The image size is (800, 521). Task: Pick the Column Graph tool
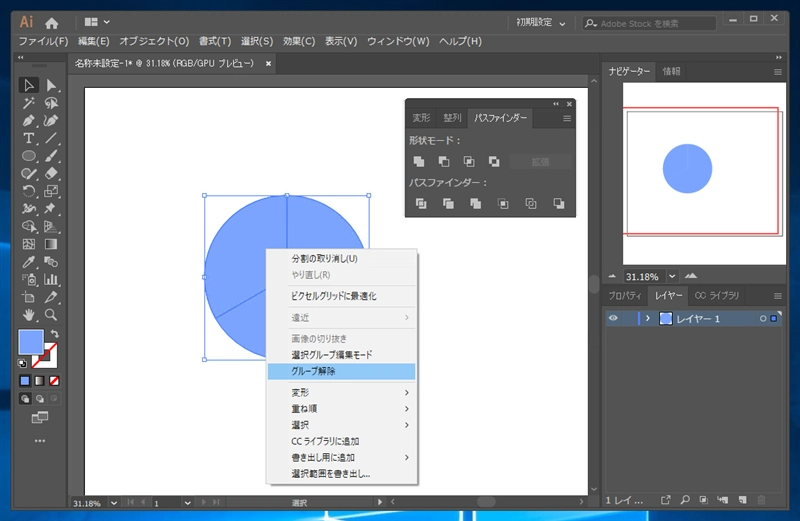(x=51, y=280)
